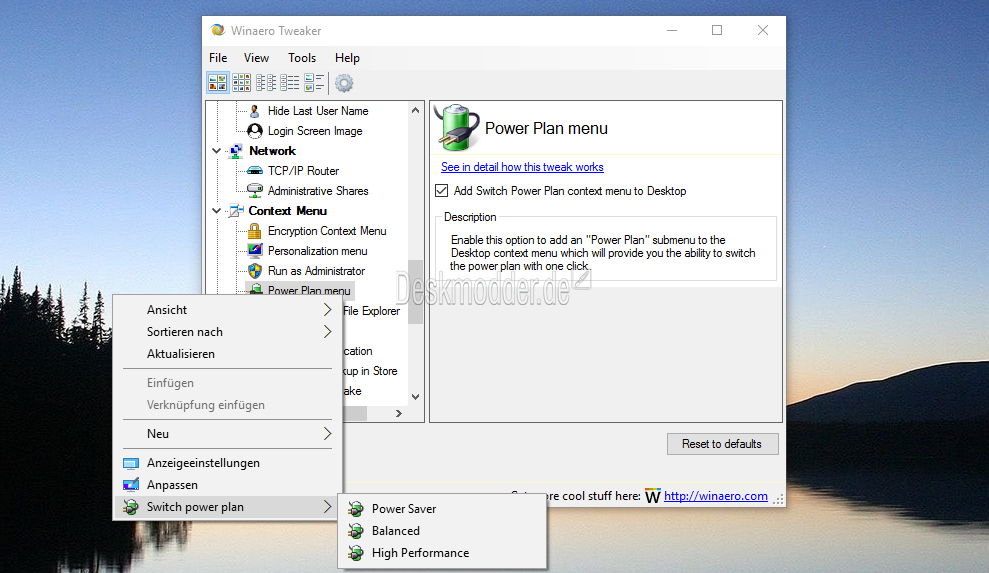Click the Winaero Tweaker title bar icon
Screen dimensions: 989x573
pyautogui.click(x=218, y=30)
